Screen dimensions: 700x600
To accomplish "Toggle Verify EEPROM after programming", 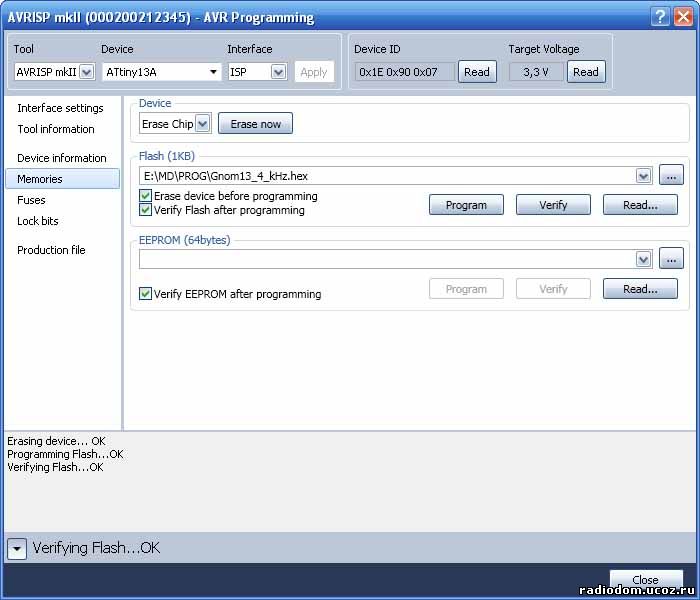I will pyautogui.click(x=145, y=294).
